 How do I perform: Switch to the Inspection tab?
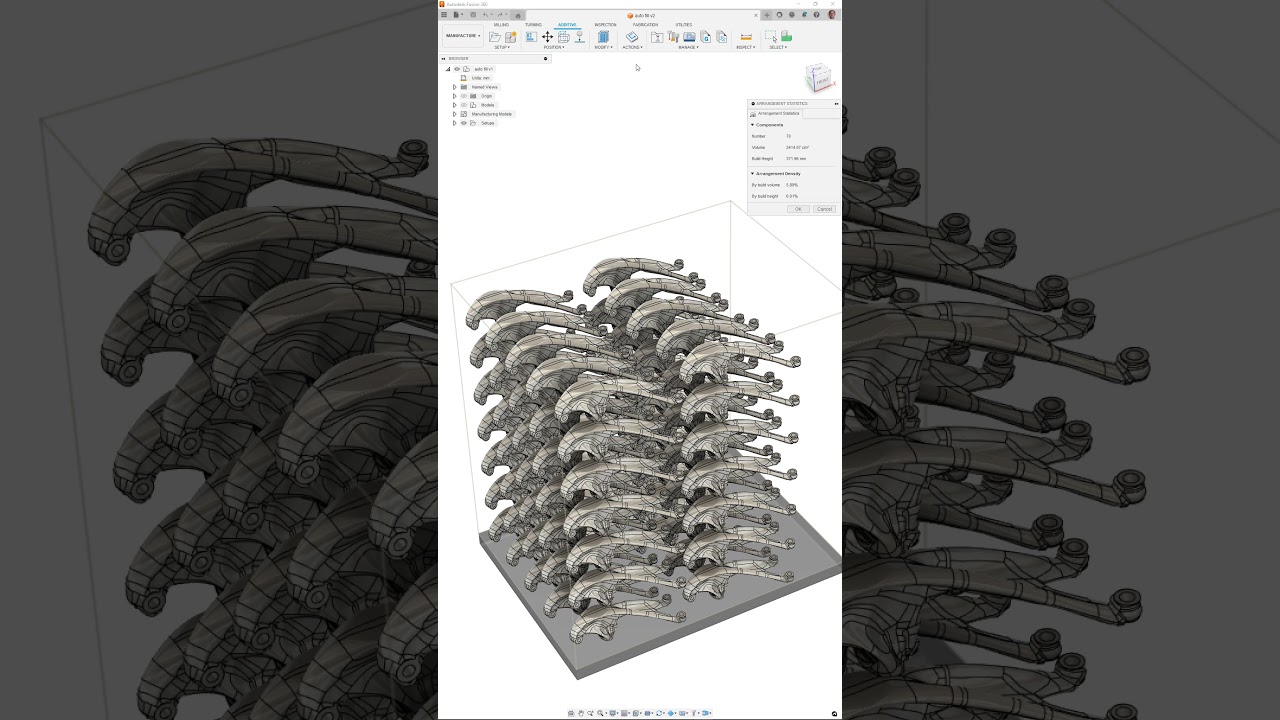[606, 25]
